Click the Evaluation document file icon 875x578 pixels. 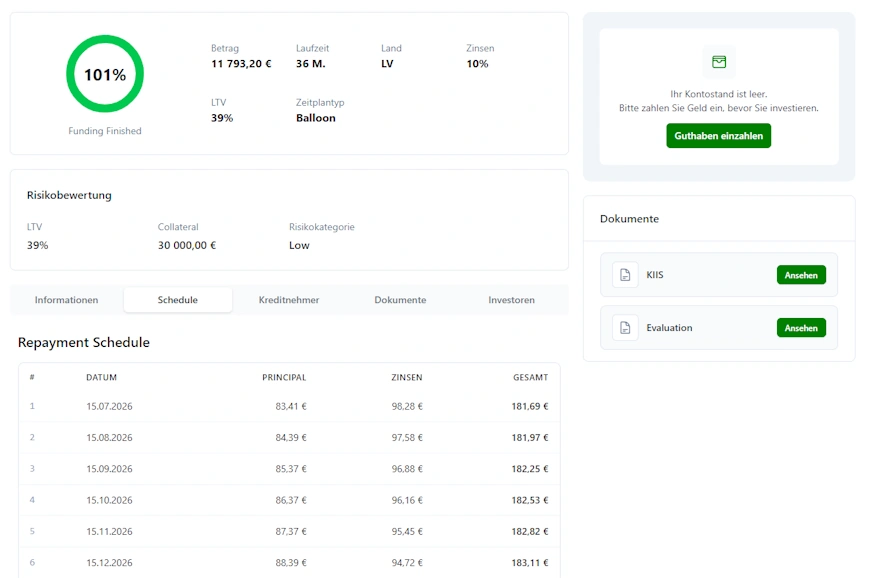(x=625, y=328)
